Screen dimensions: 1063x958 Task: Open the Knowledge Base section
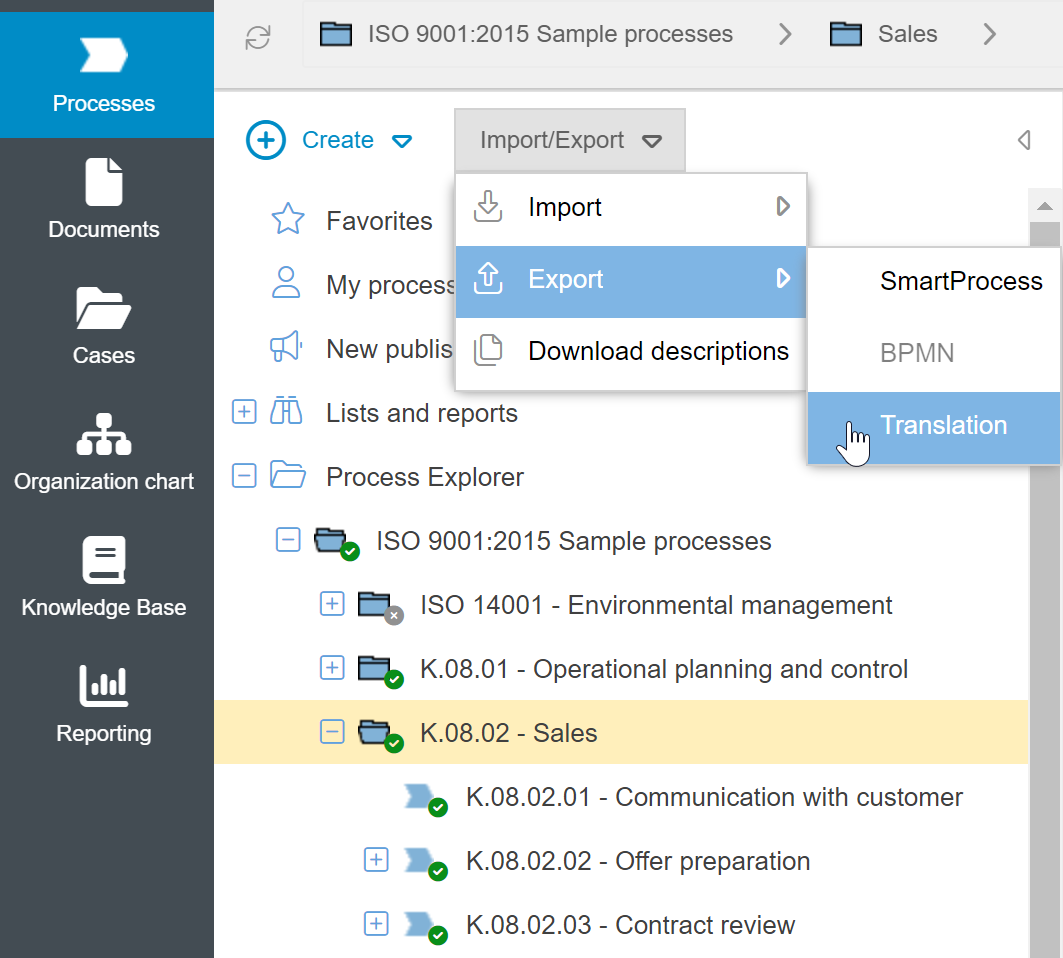(x=104, y=578)
